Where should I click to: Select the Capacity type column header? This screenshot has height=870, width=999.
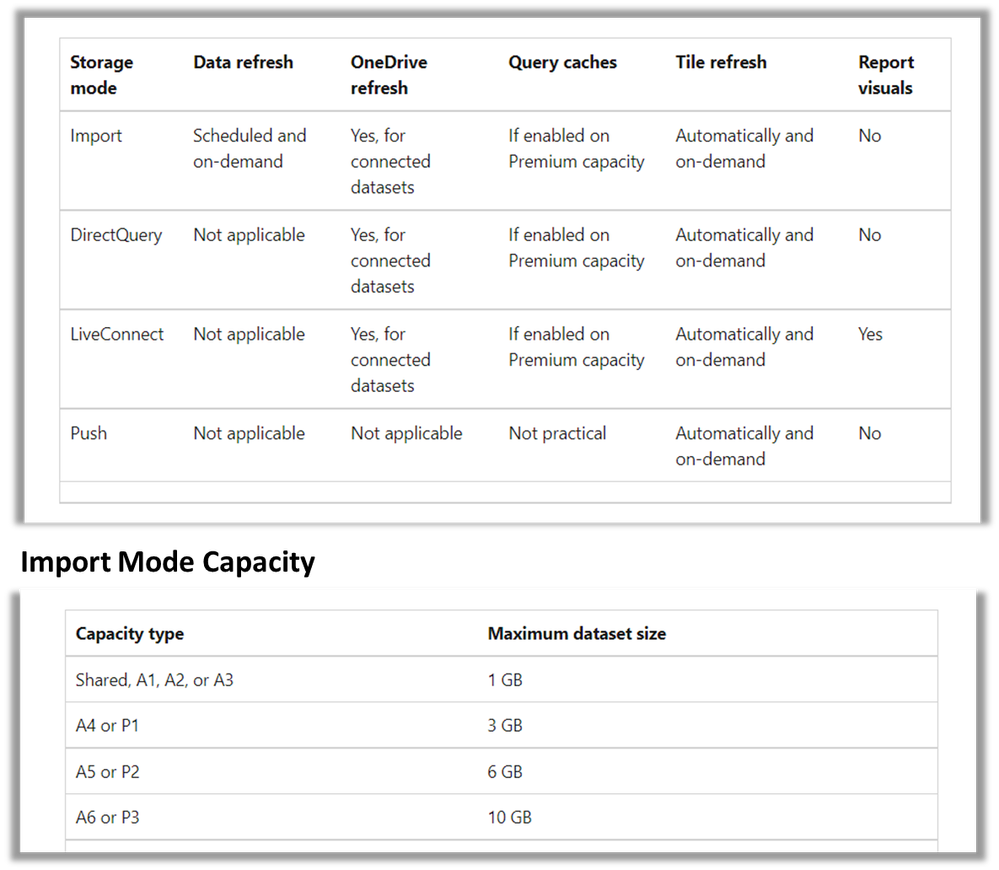tap(130, 634)
